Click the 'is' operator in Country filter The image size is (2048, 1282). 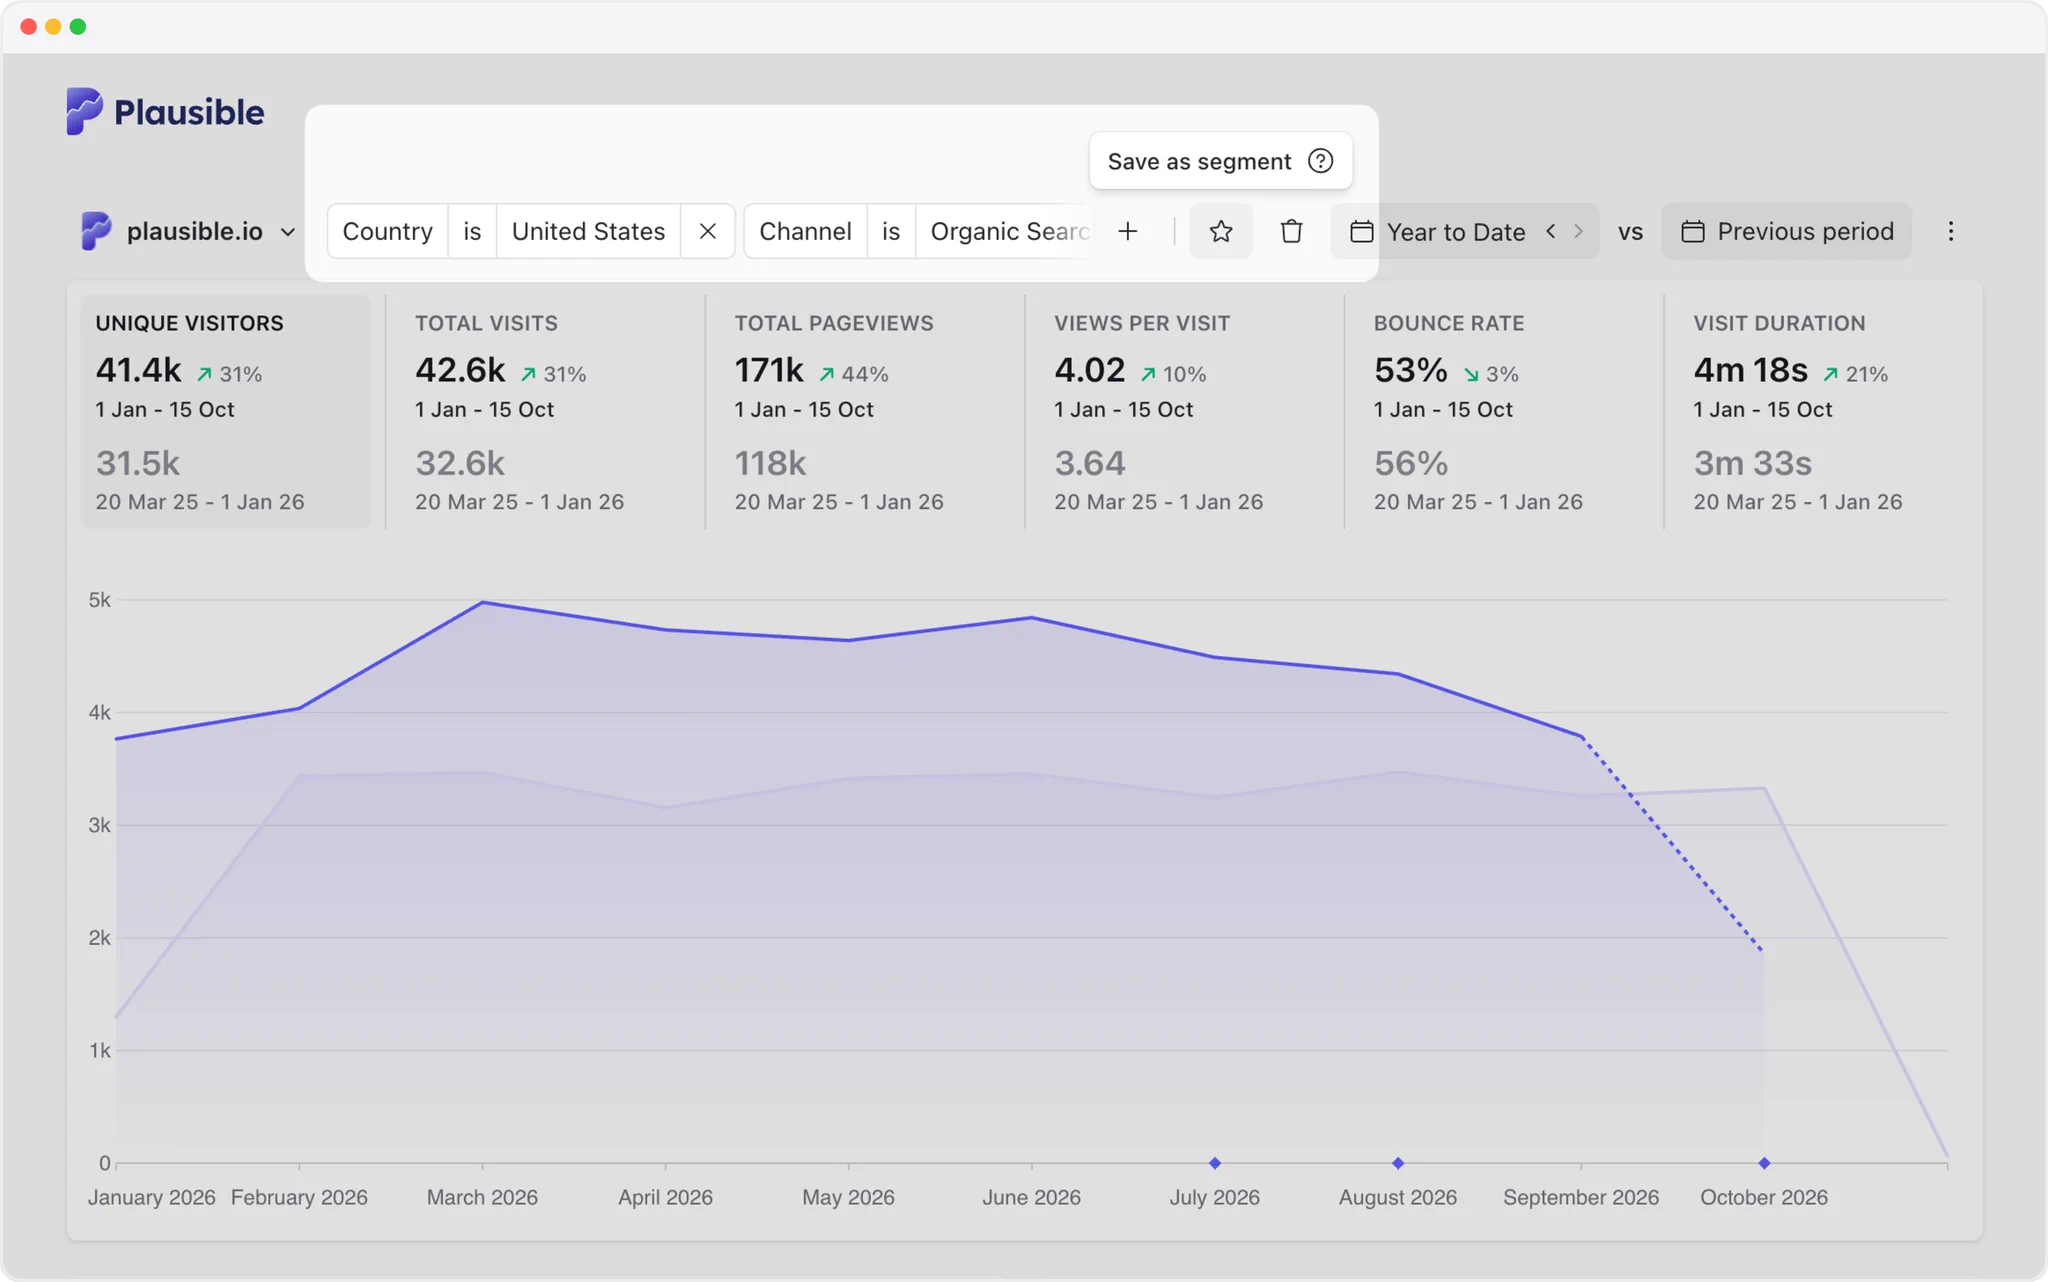pos(472,232)
